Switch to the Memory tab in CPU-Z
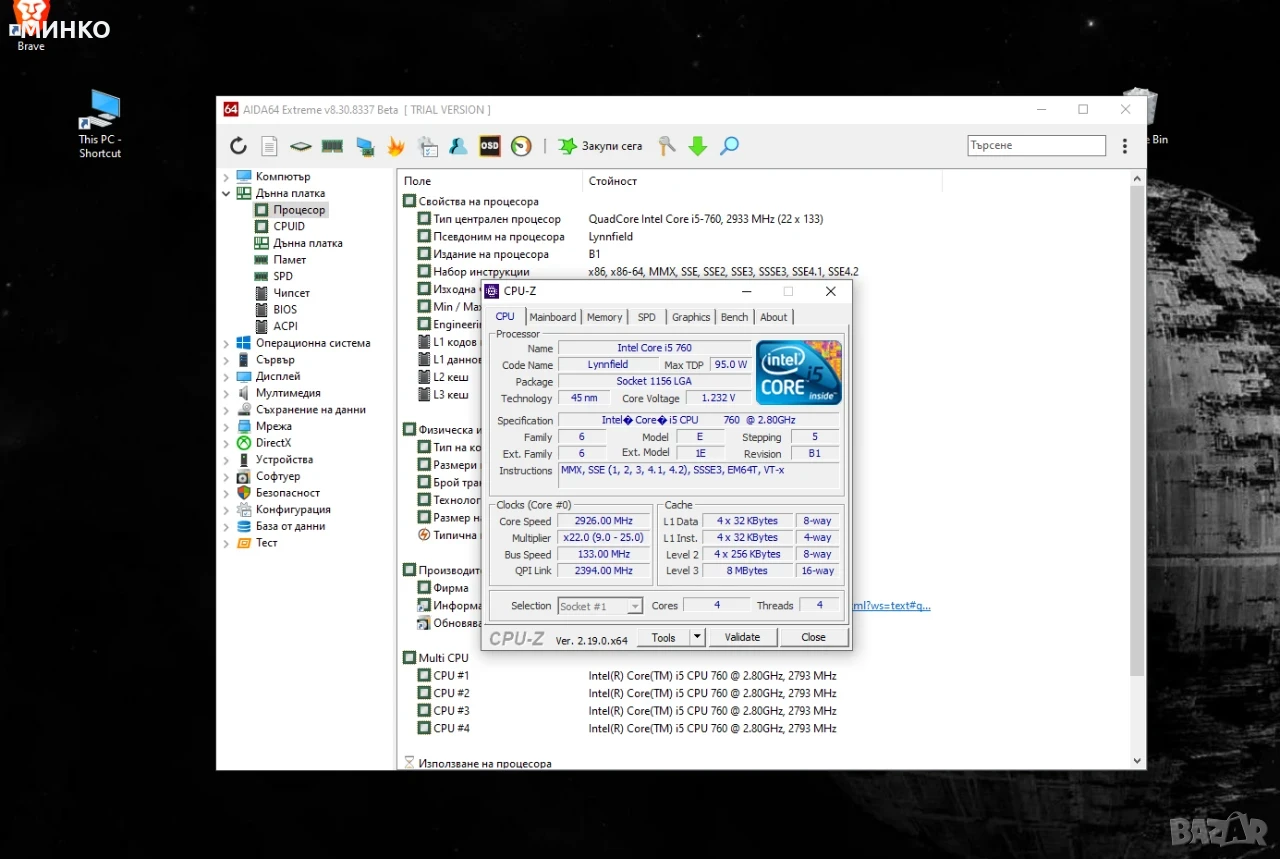Image resolution: width=1280 pixels, height=859 pixels. [x=605, y=317]
